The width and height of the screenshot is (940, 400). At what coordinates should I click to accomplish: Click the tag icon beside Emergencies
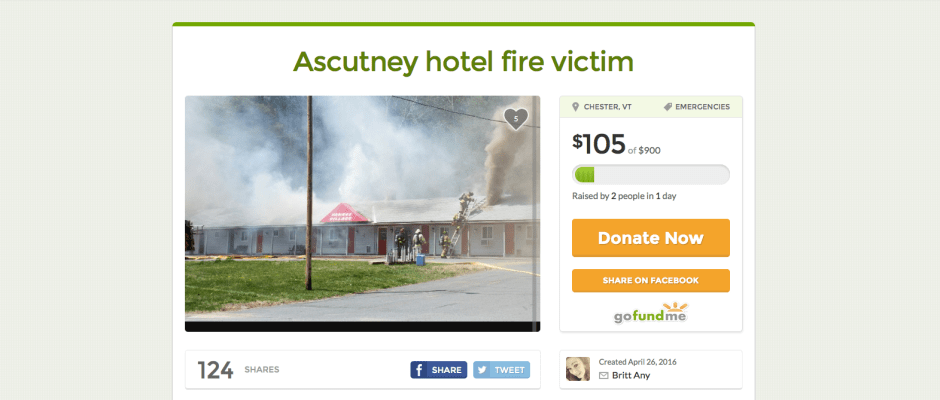pyautogui.click(x=667, y=107)
